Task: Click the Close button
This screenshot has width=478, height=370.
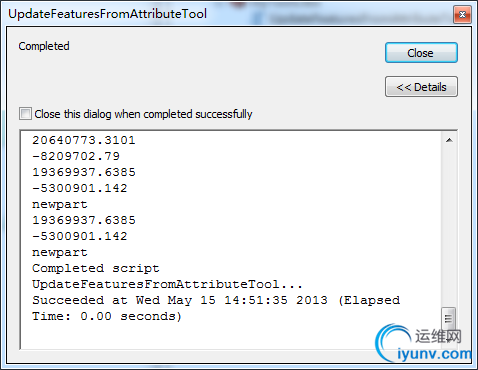Action: pos(421,53)
